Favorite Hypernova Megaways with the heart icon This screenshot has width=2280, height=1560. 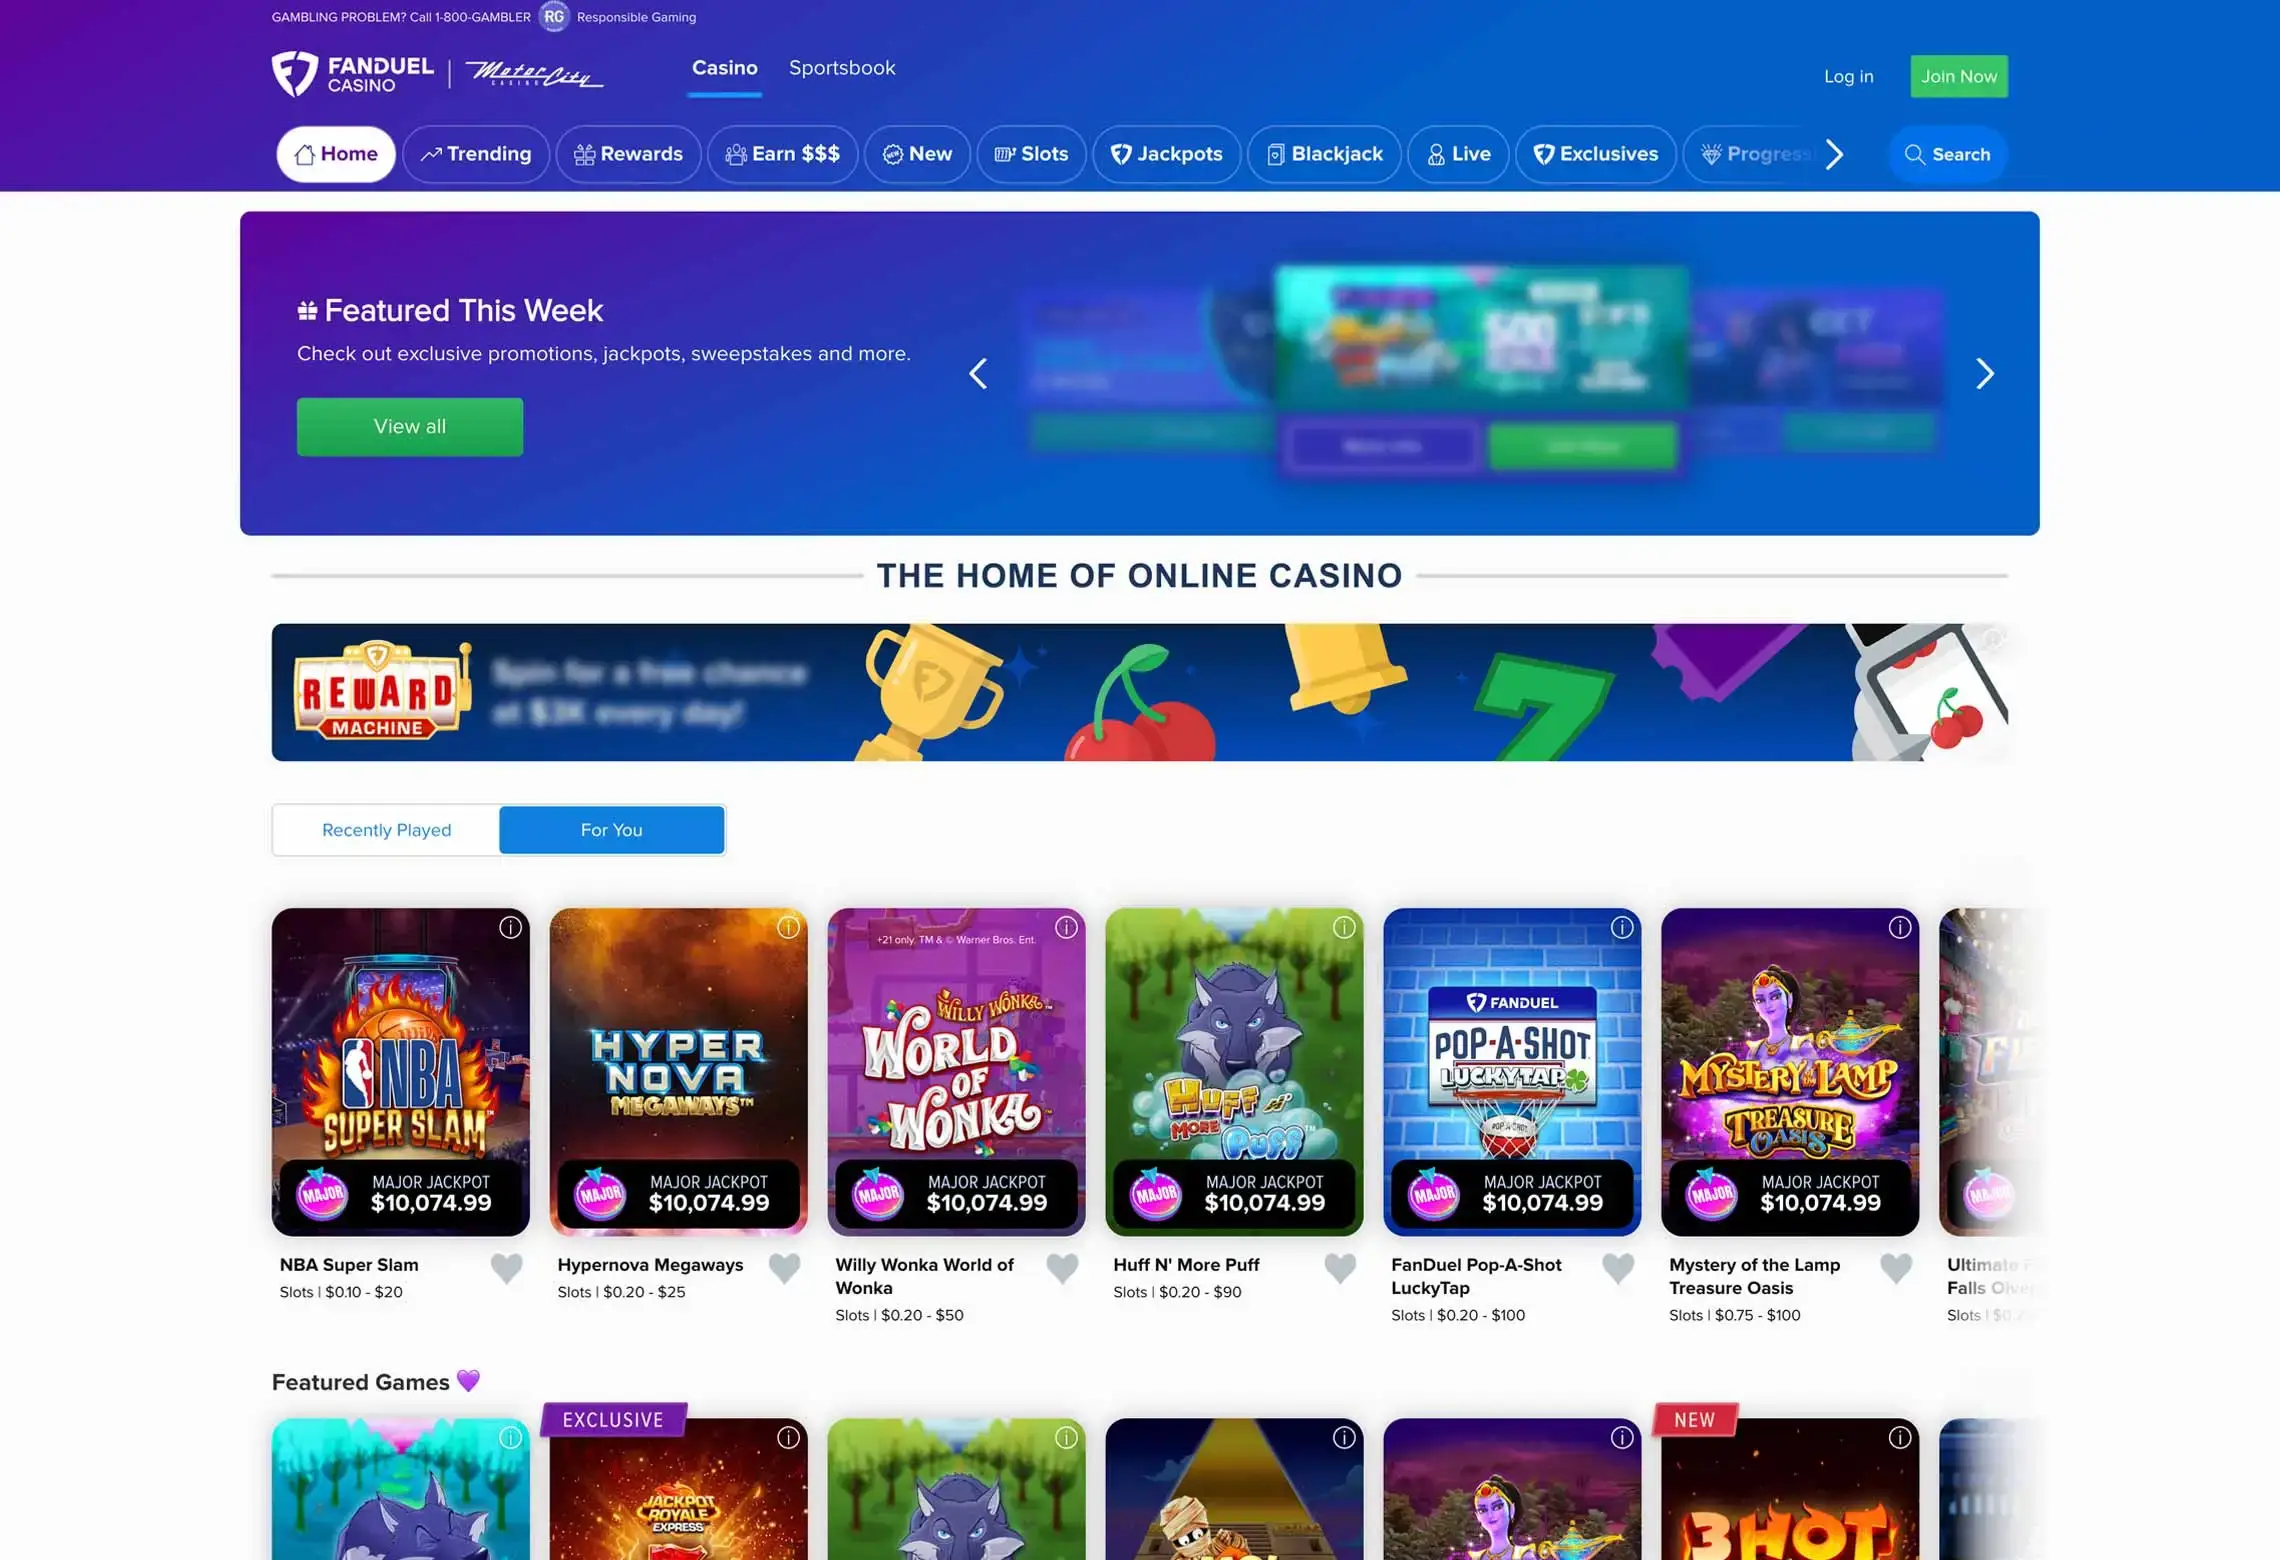[785, 1268]
